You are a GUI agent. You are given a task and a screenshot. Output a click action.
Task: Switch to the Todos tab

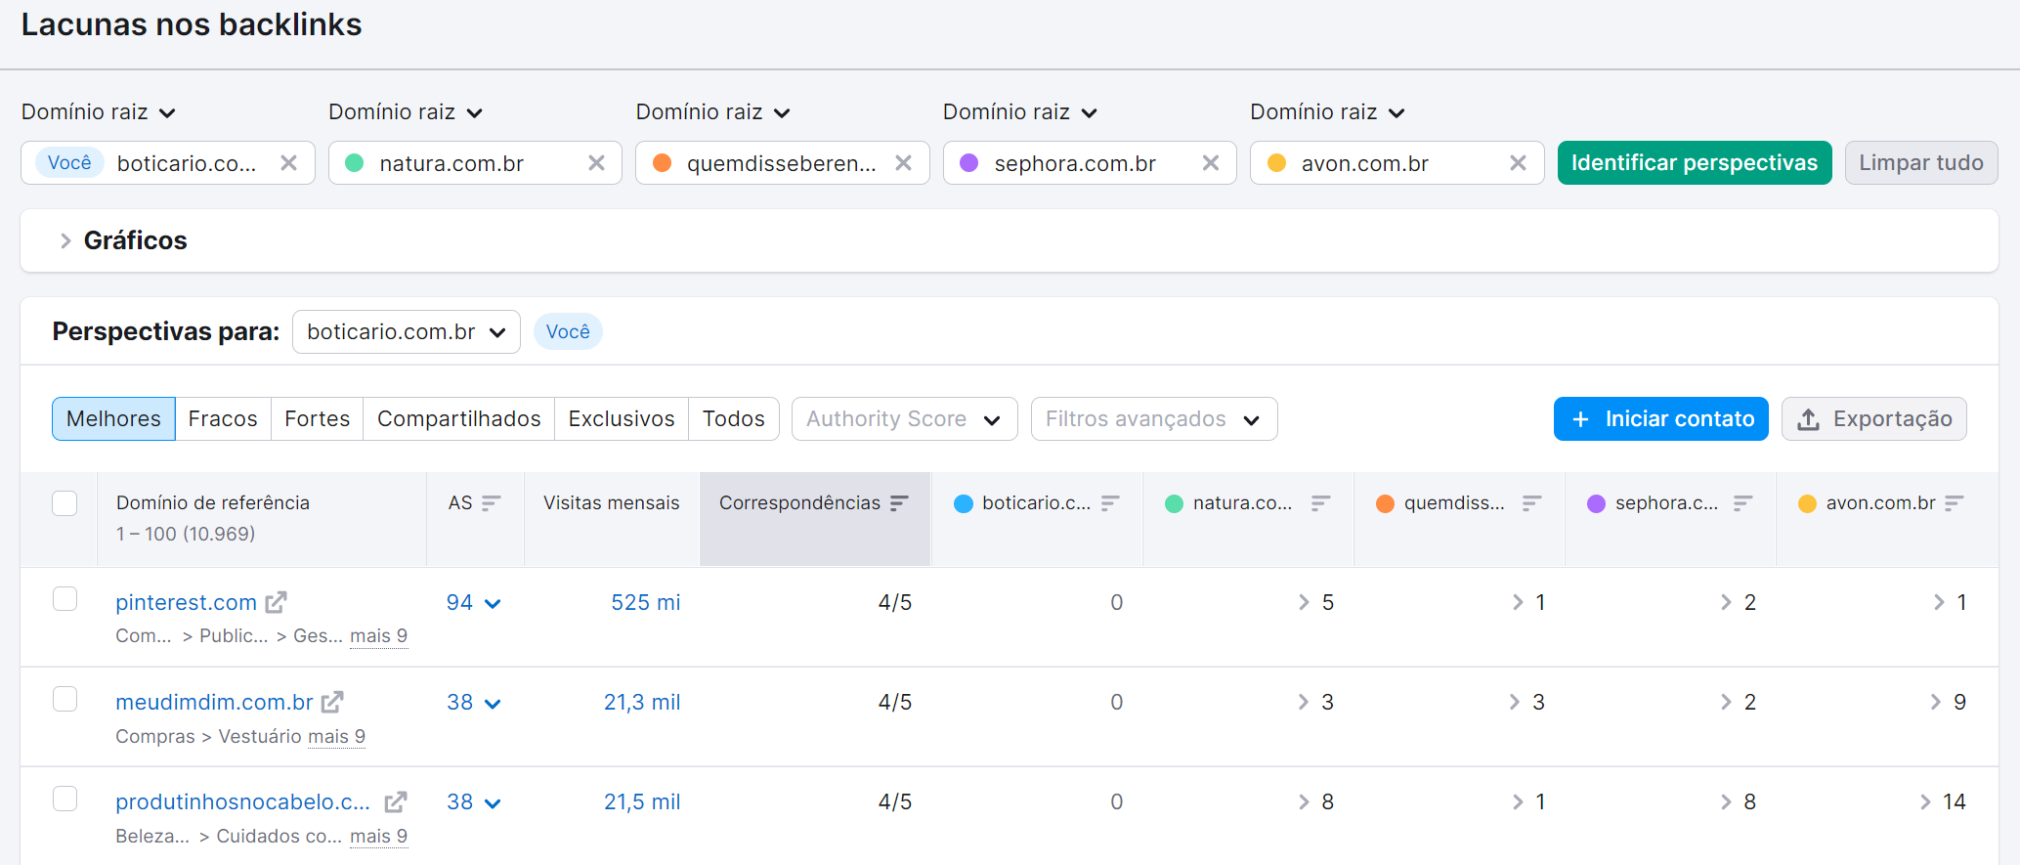tap(733, 419)
